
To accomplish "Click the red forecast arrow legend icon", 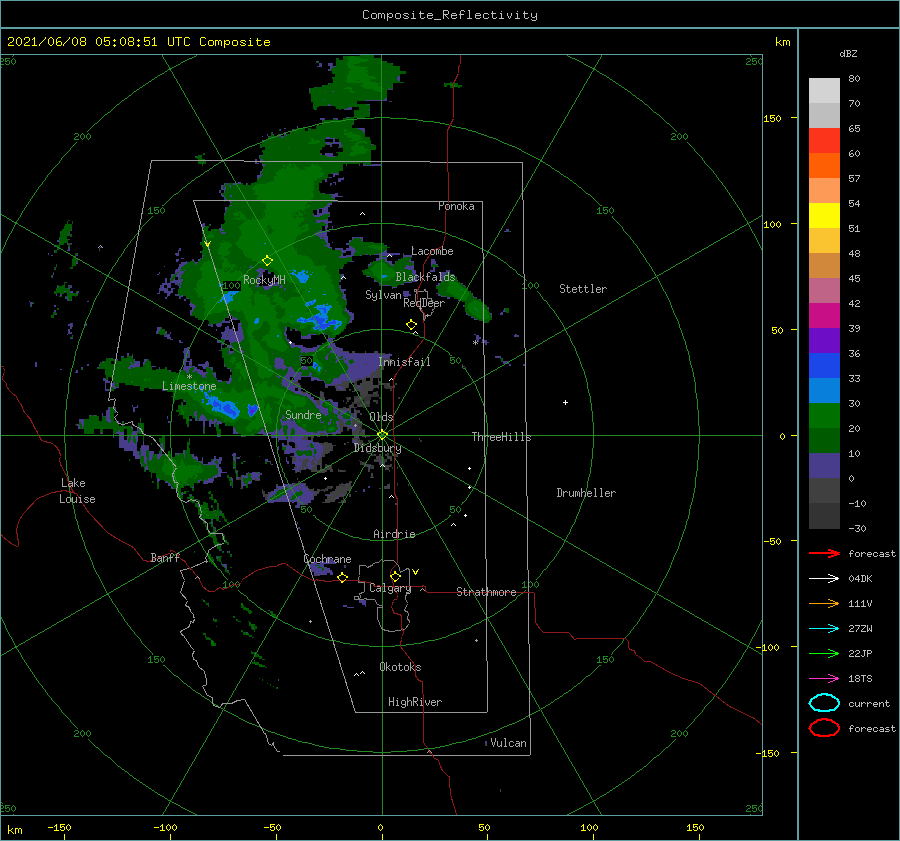I will 824,553.
